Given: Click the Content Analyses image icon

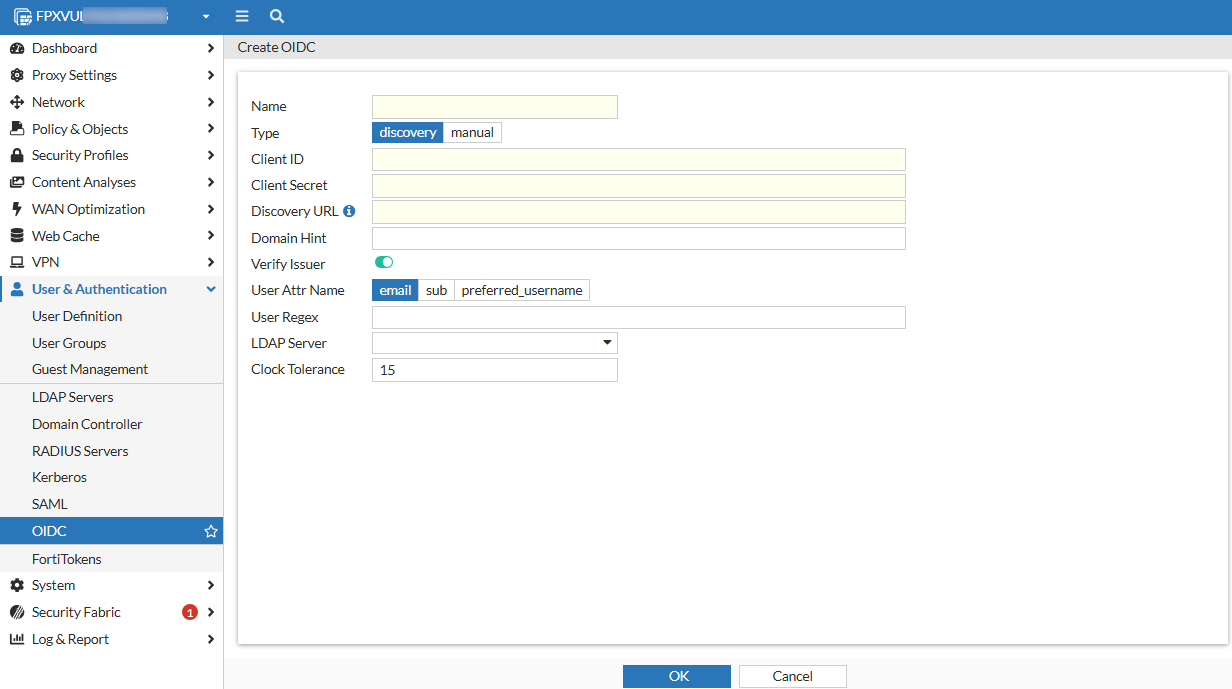Looking at the screenshot, I should (17, 182).
